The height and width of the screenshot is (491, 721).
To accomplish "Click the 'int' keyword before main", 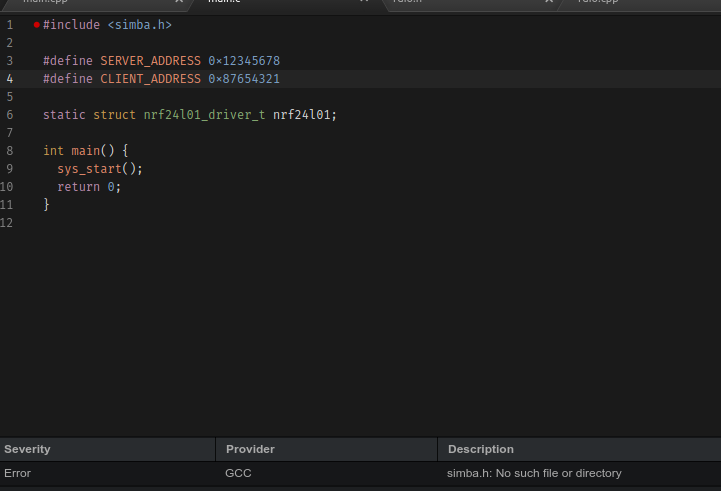I will (53, 150).
